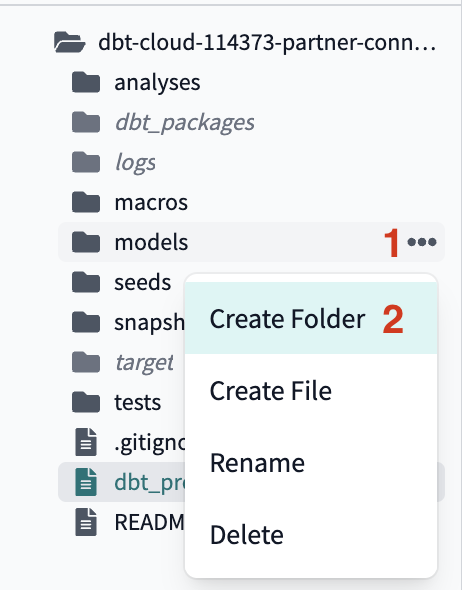
Task: Expand the models folder label
Action: coord(151,242)
